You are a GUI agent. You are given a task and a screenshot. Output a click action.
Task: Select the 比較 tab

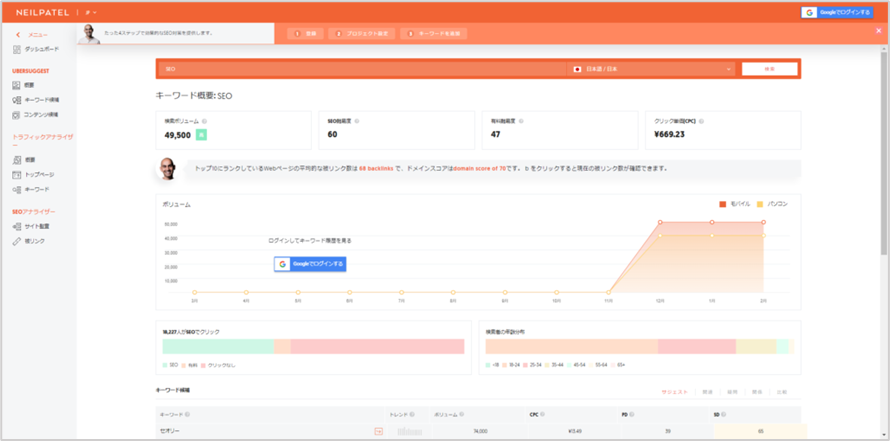(781, 392)
